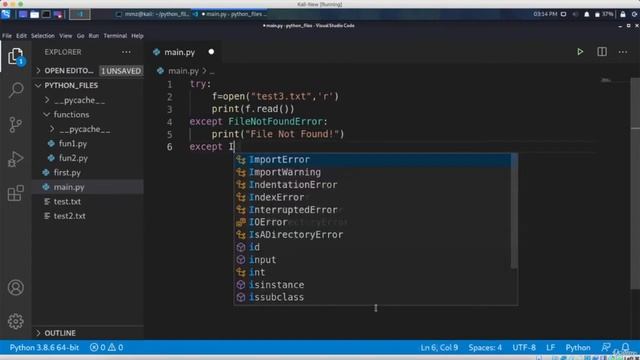Select Python 3.8.6 64-bit interpreter
The height and width of the screenshot is (360, 640).
coord(44,348)
